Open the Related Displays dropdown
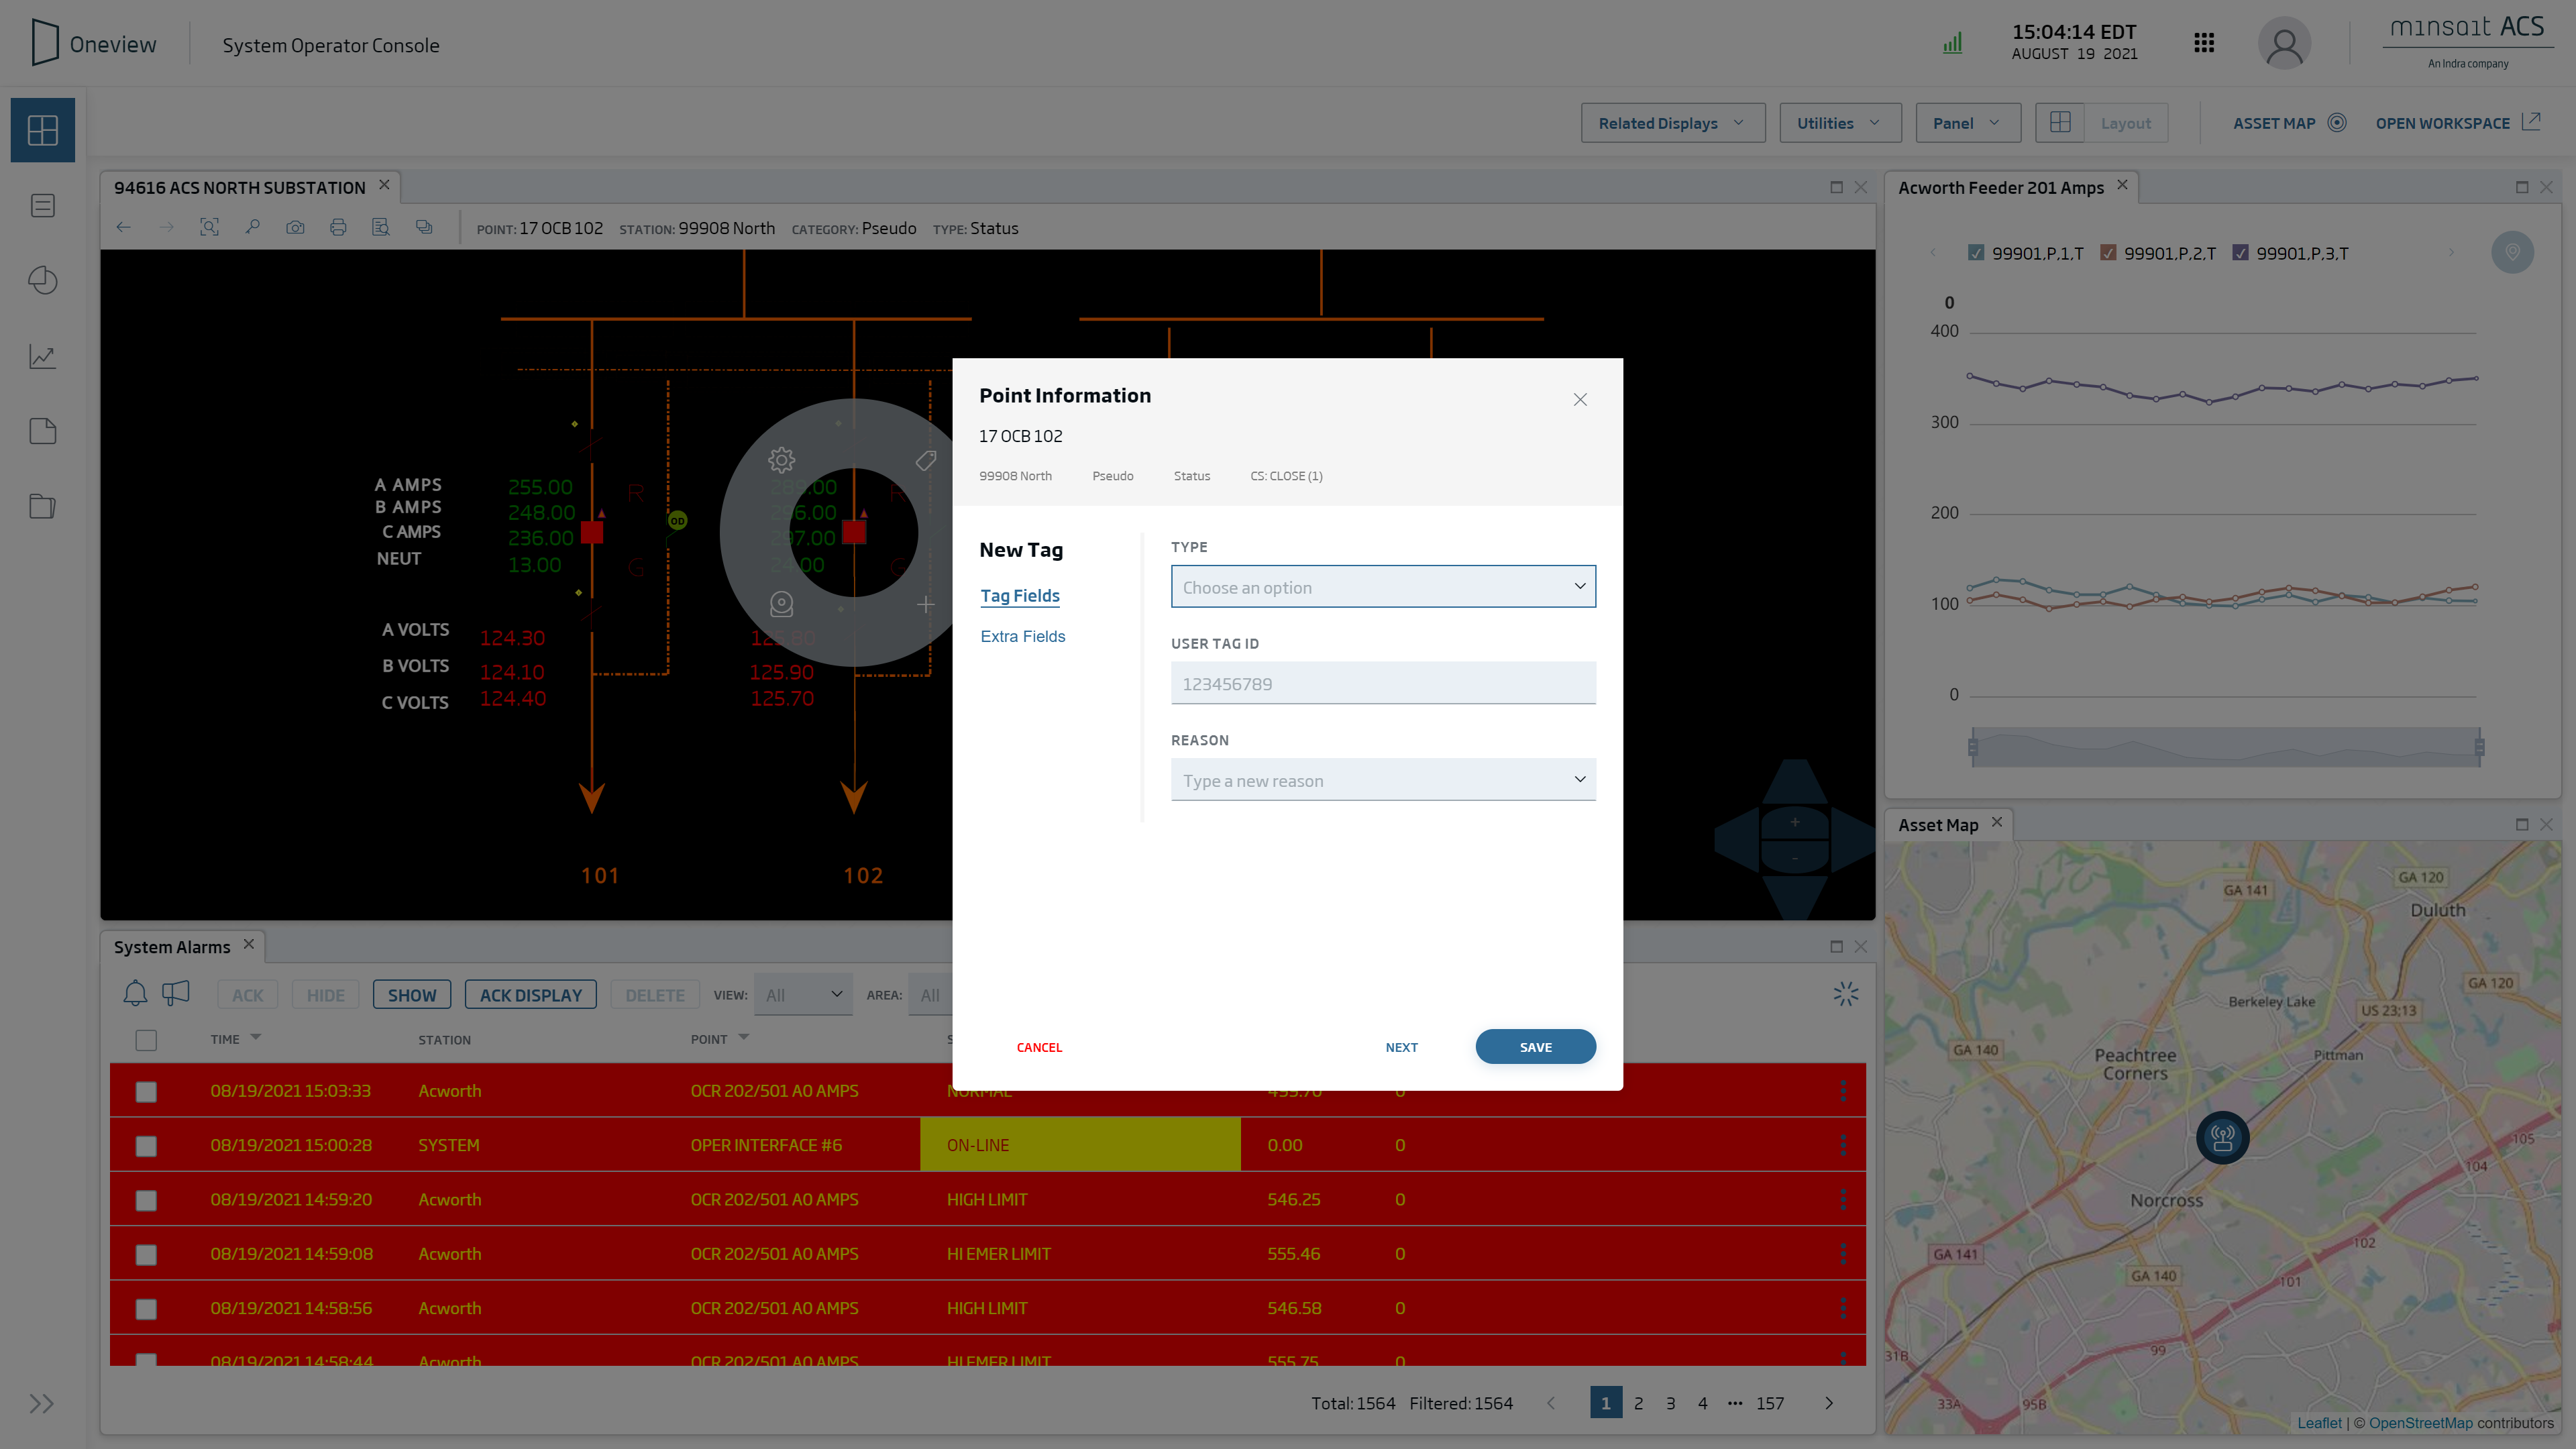 pyautogui.click(x=1672, y=122)
